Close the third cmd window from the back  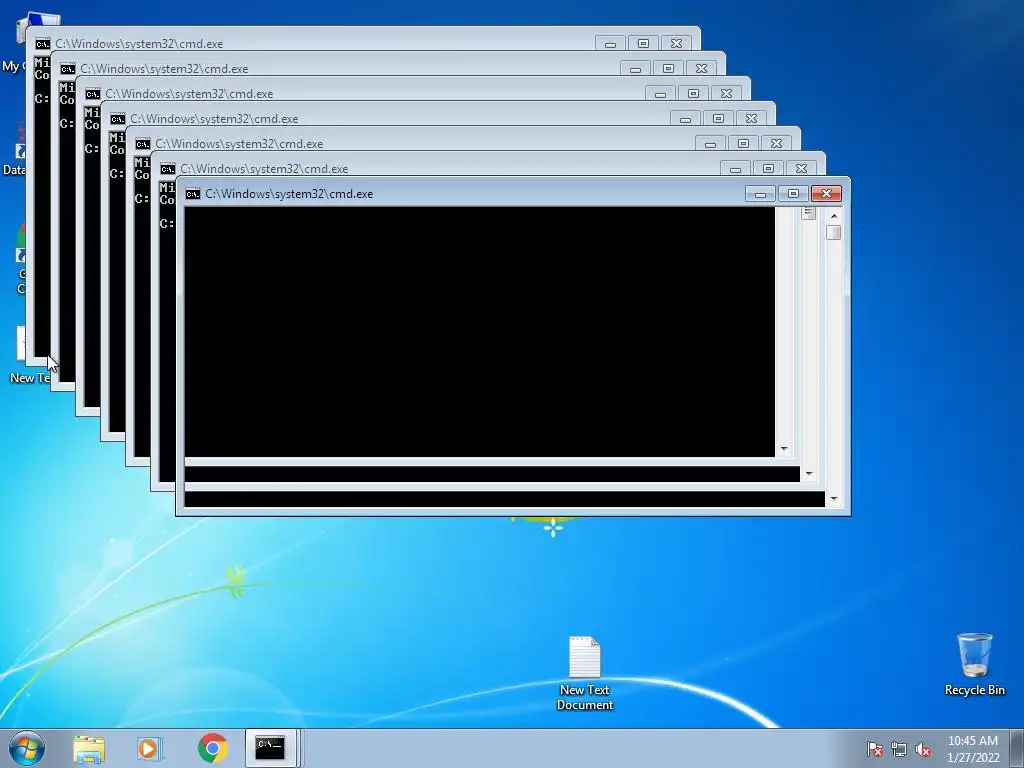(726, 93)
